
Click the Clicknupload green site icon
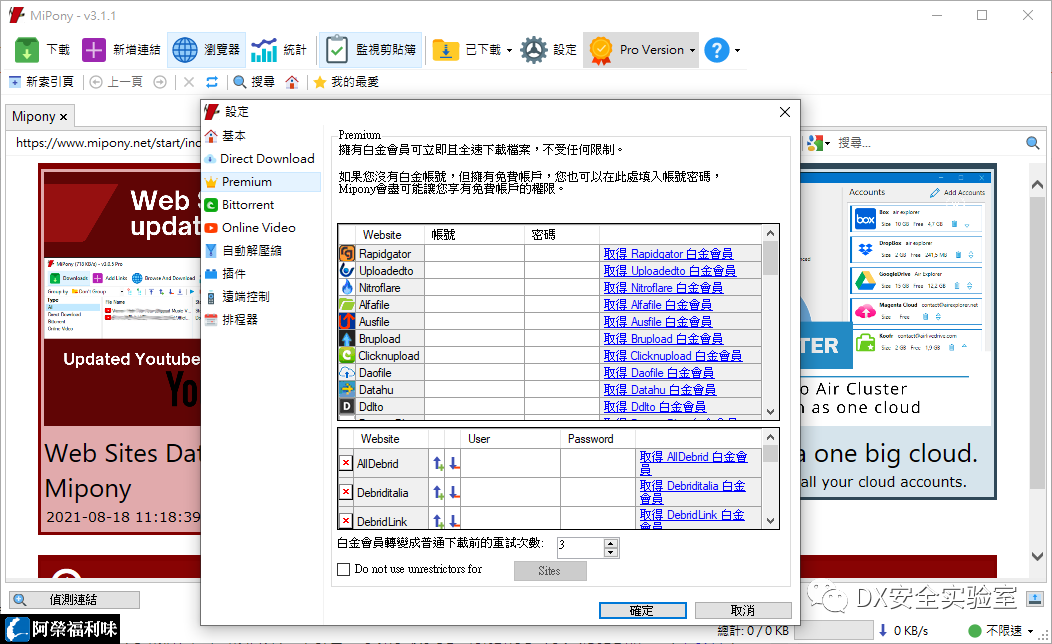click(x=347, y=356)
